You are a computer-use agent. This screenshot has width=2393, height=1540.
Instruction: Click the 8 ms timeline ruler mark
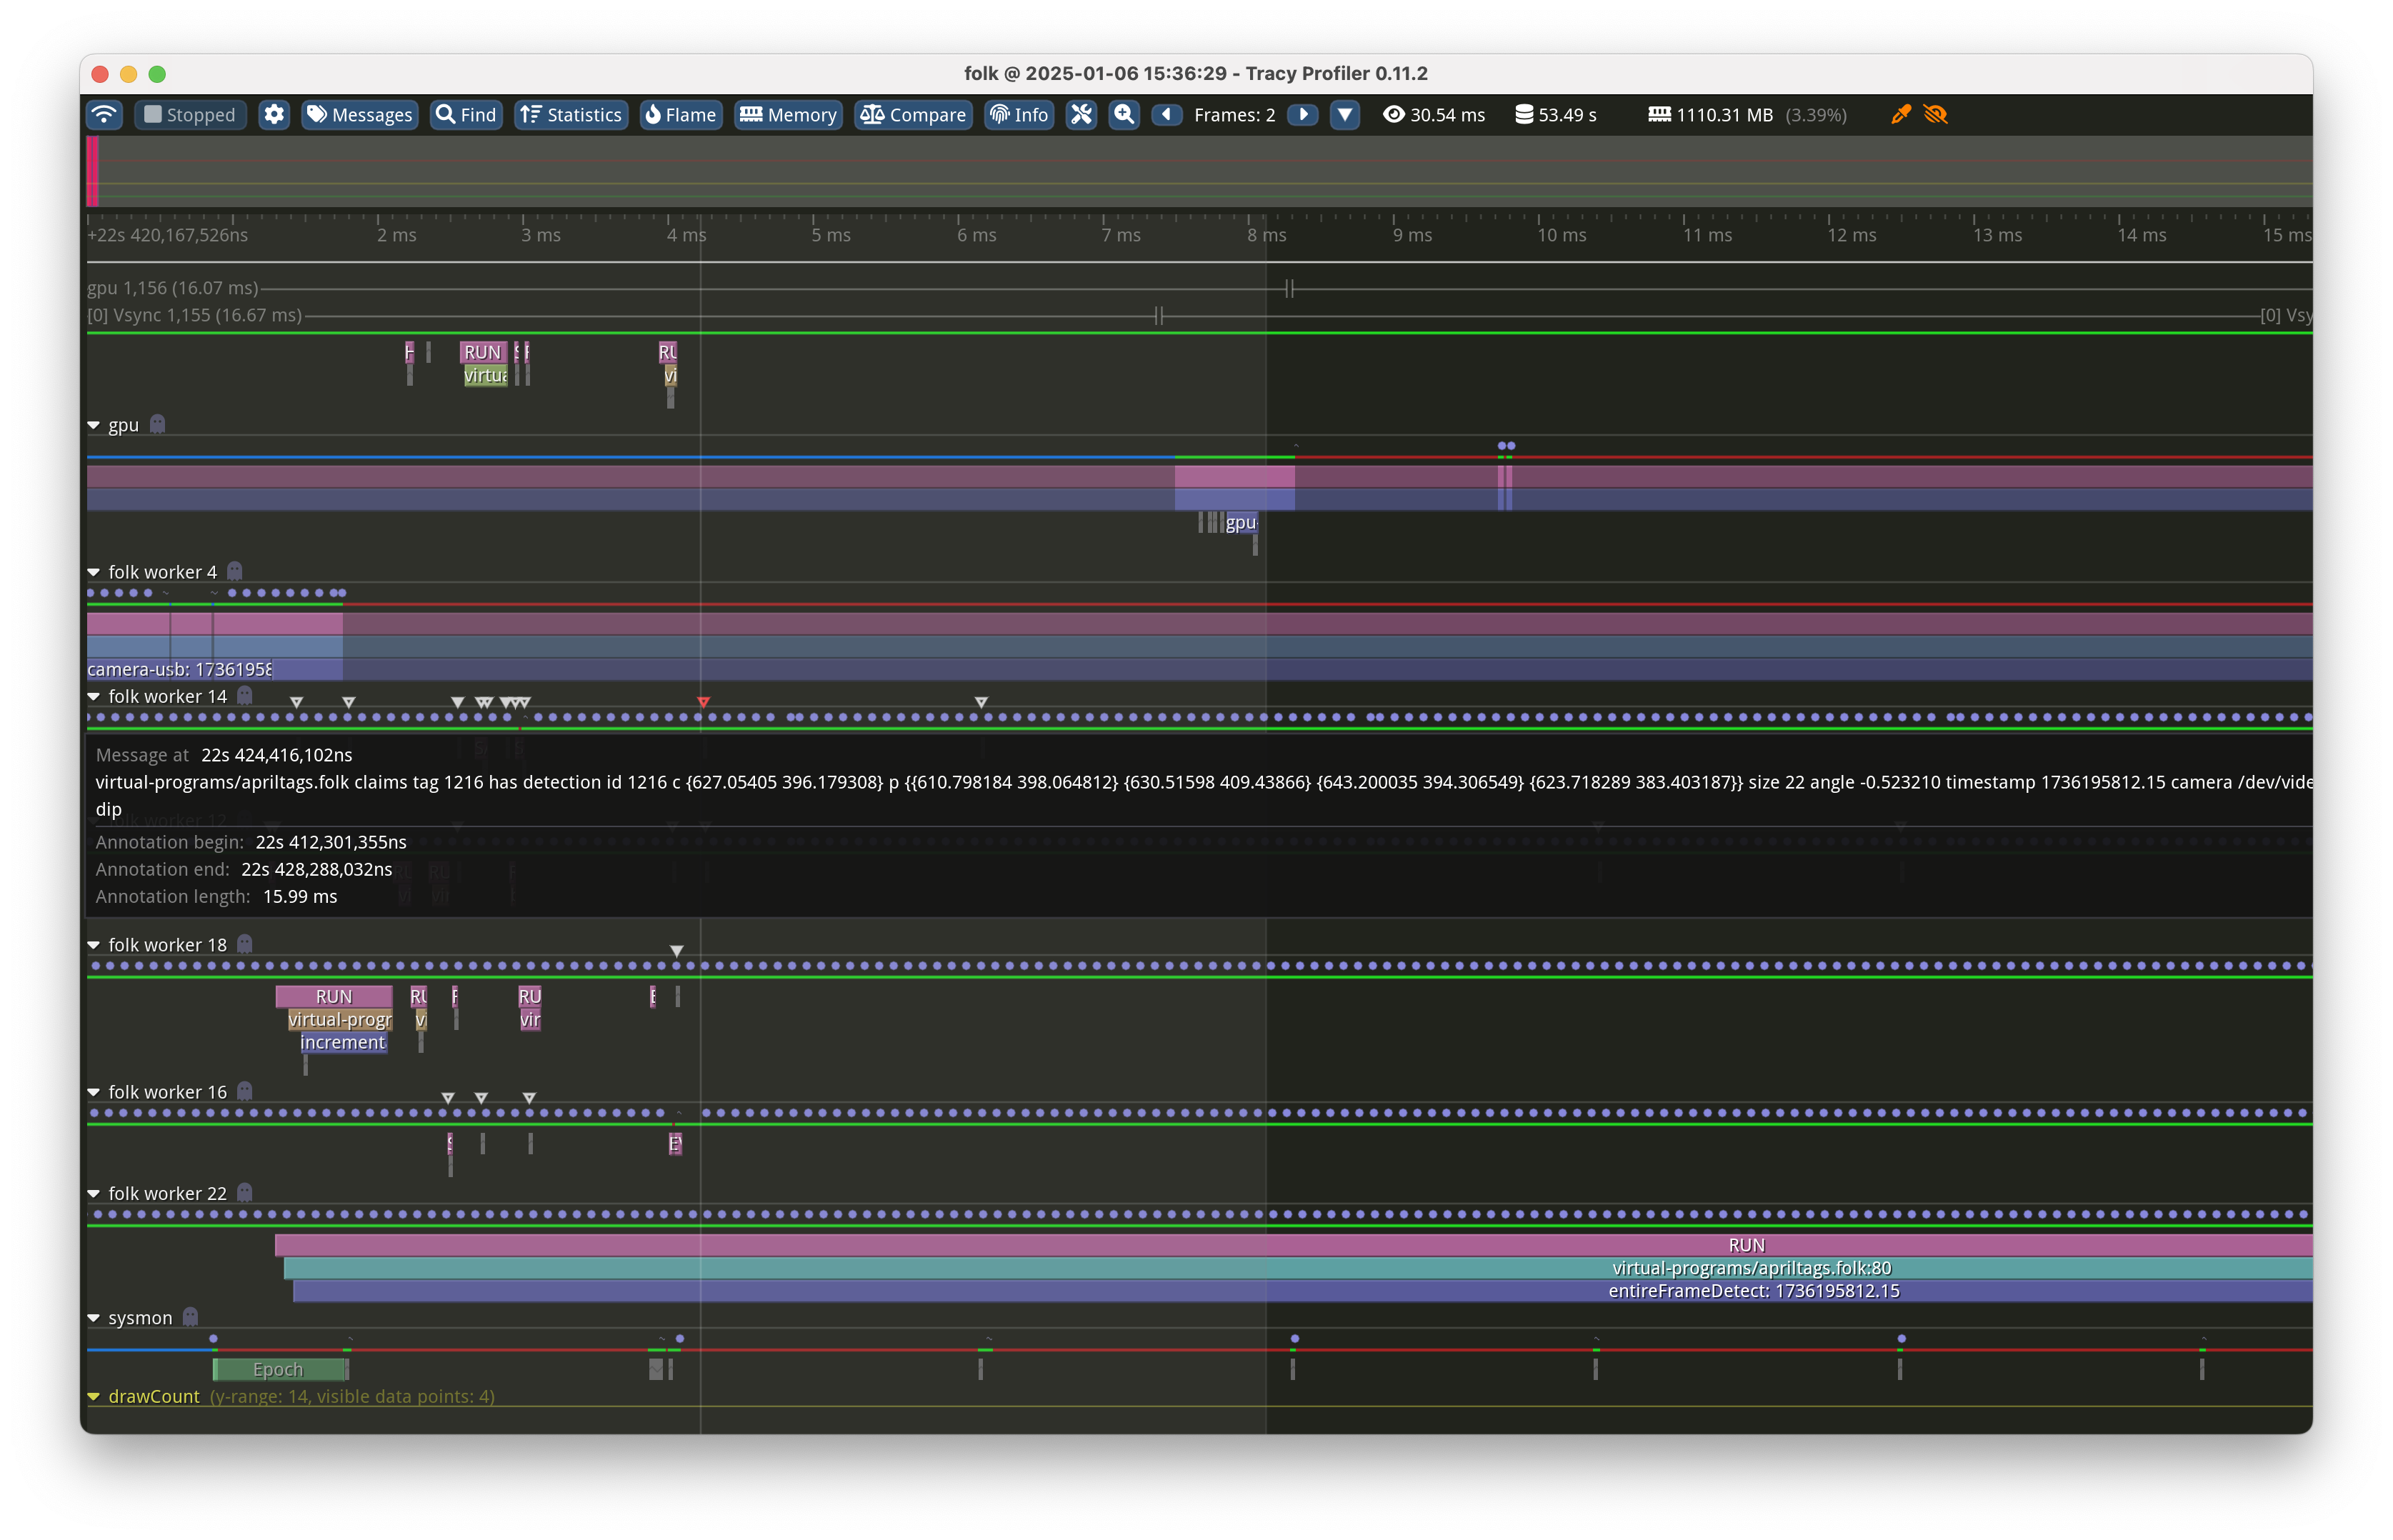(x=1266, y=235)
